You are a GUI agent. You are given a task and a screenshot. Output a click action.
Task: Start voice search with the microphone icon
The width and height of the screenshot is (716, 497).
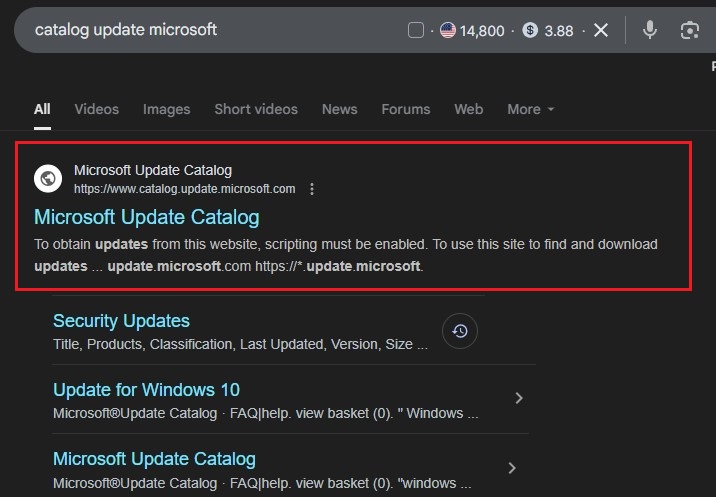(x=650, y=30)
